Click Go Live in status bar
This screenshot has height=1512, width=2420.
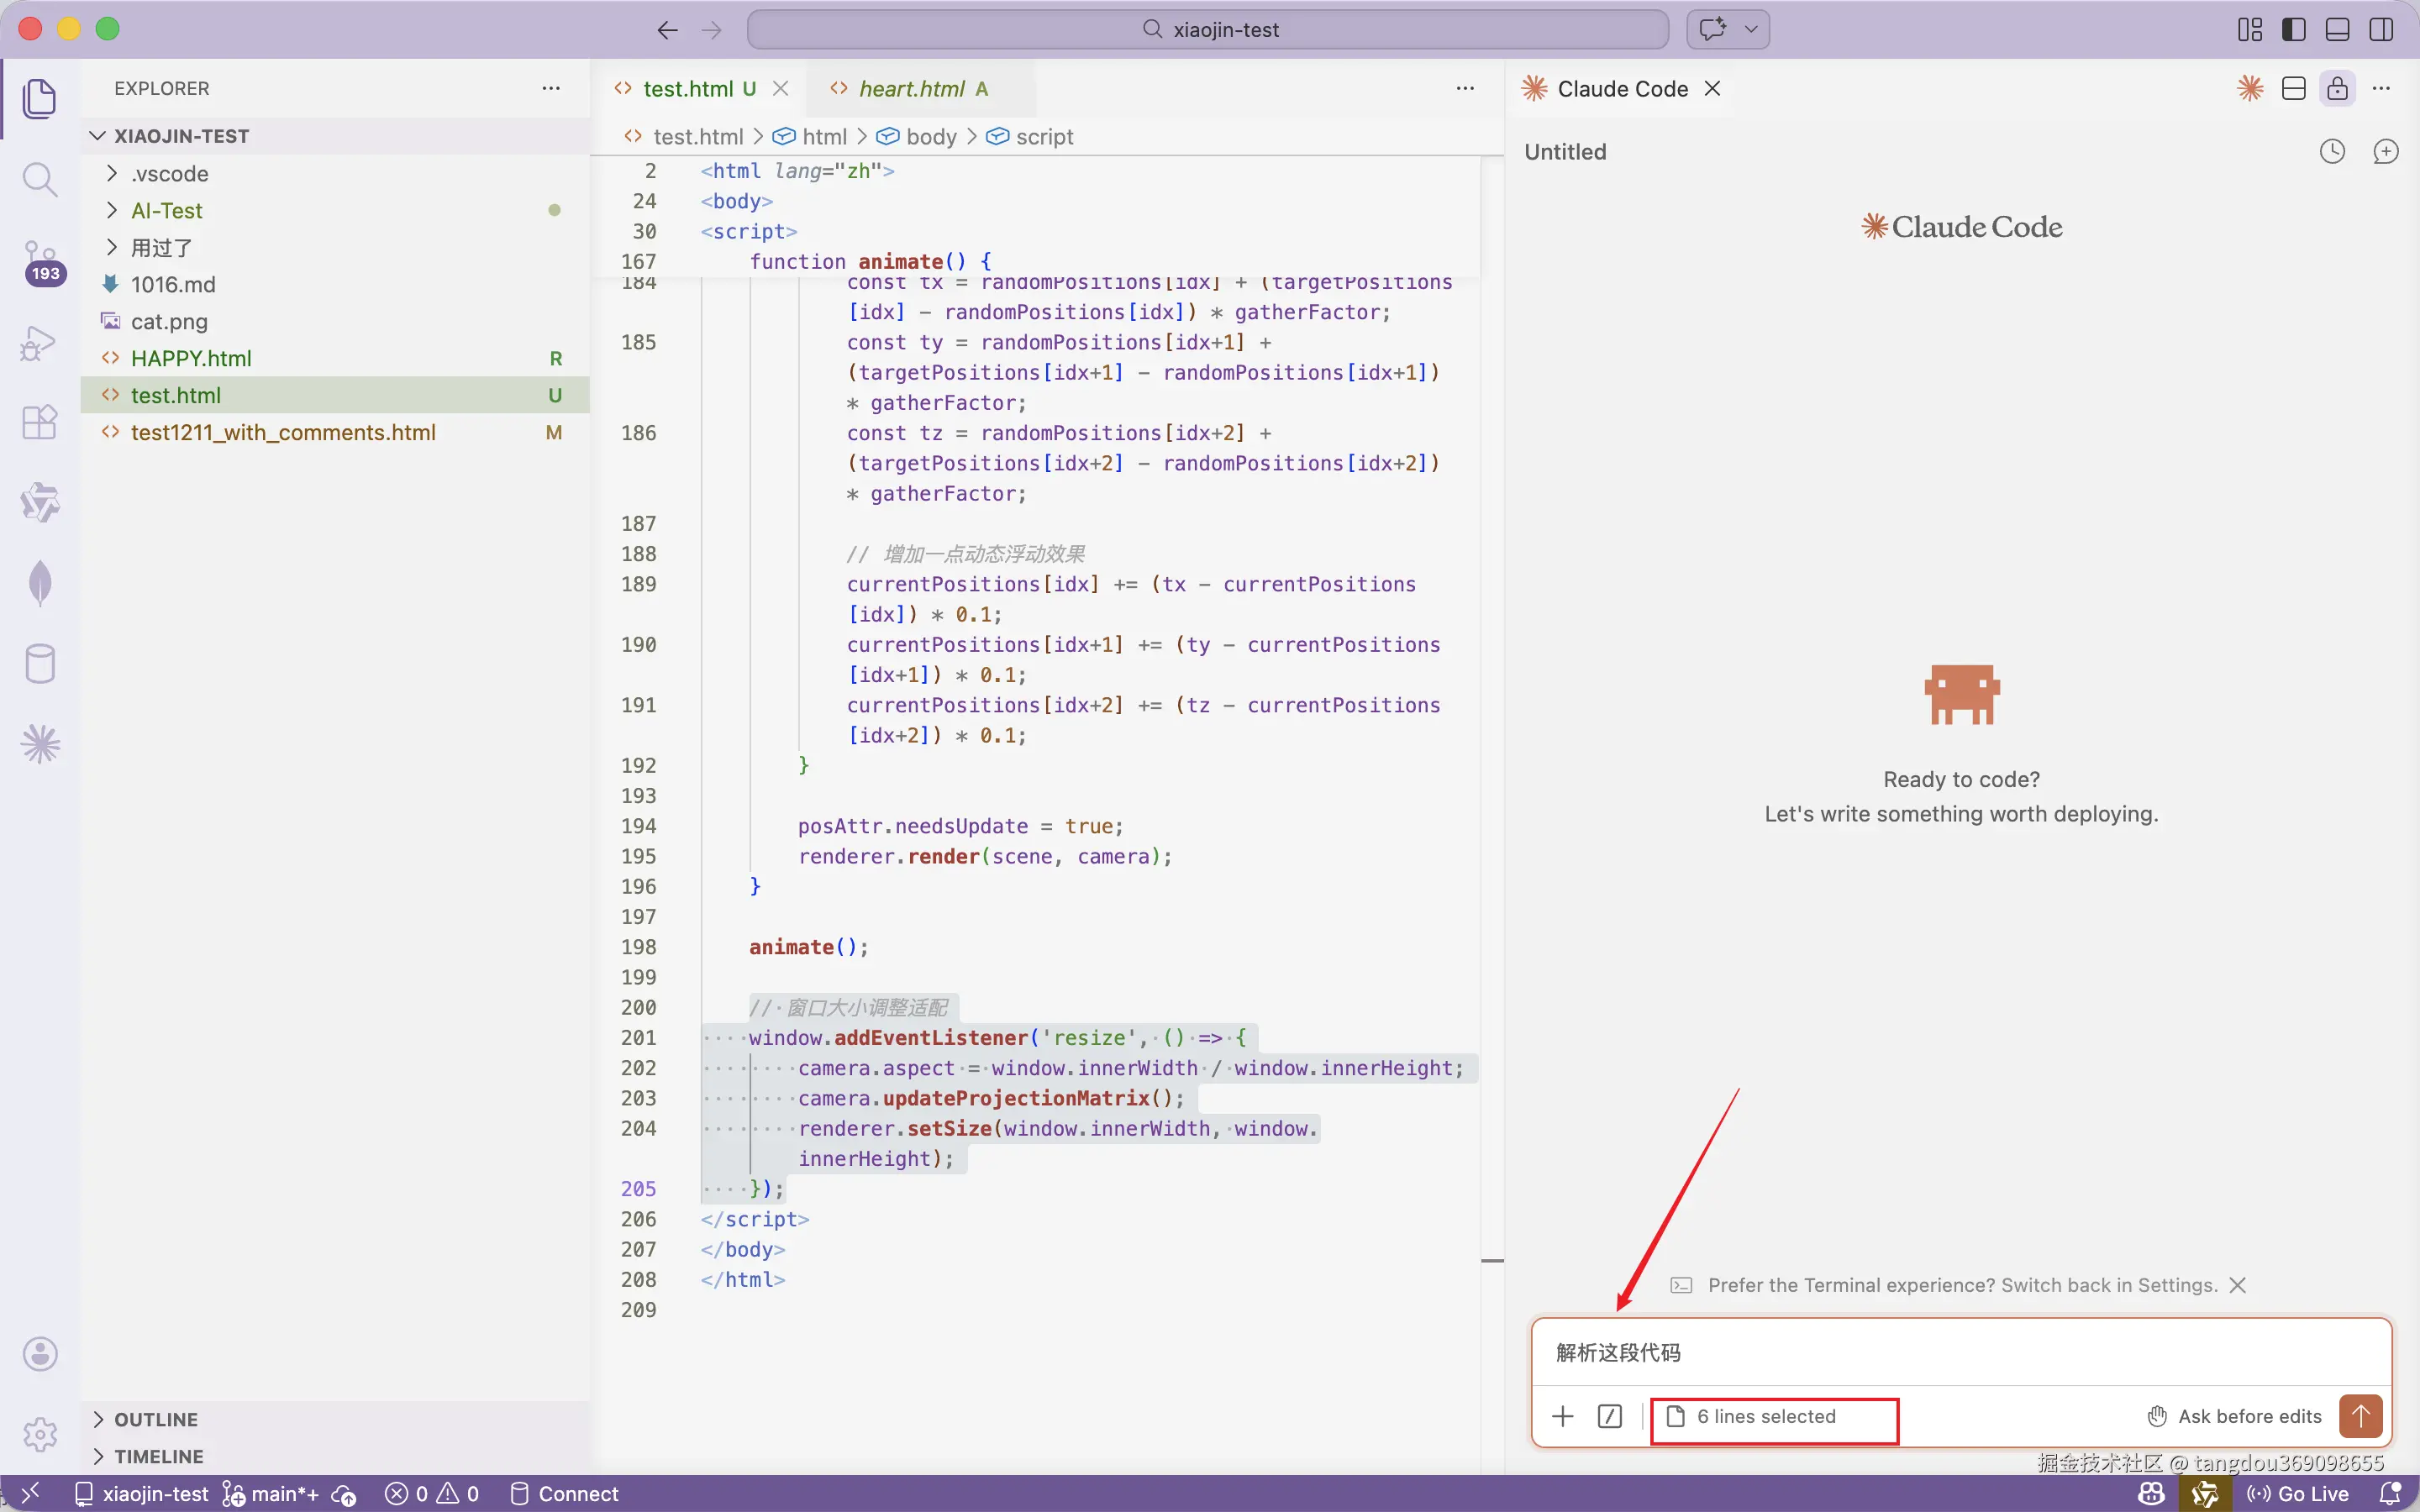[x=2297, y=1493]
